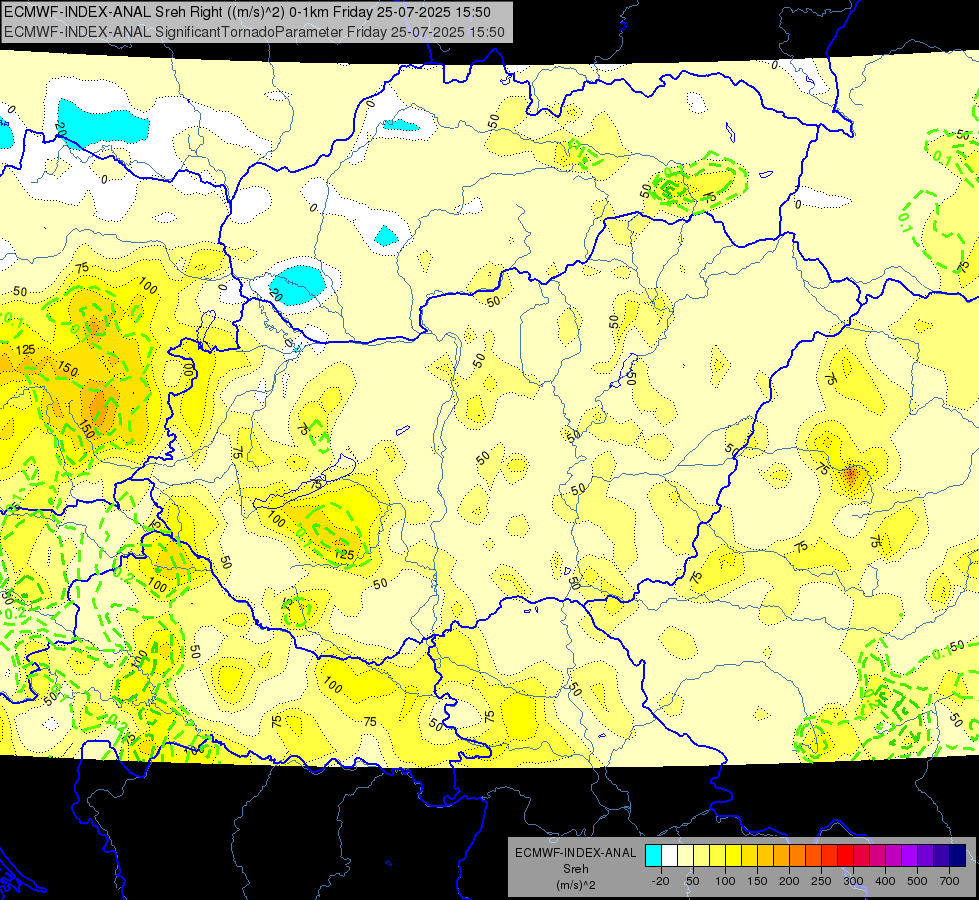Click the ECMWF-INDEX-ANAL legend caption
Image resolution: width=979 pixels, height=900 pixels.
576,853
